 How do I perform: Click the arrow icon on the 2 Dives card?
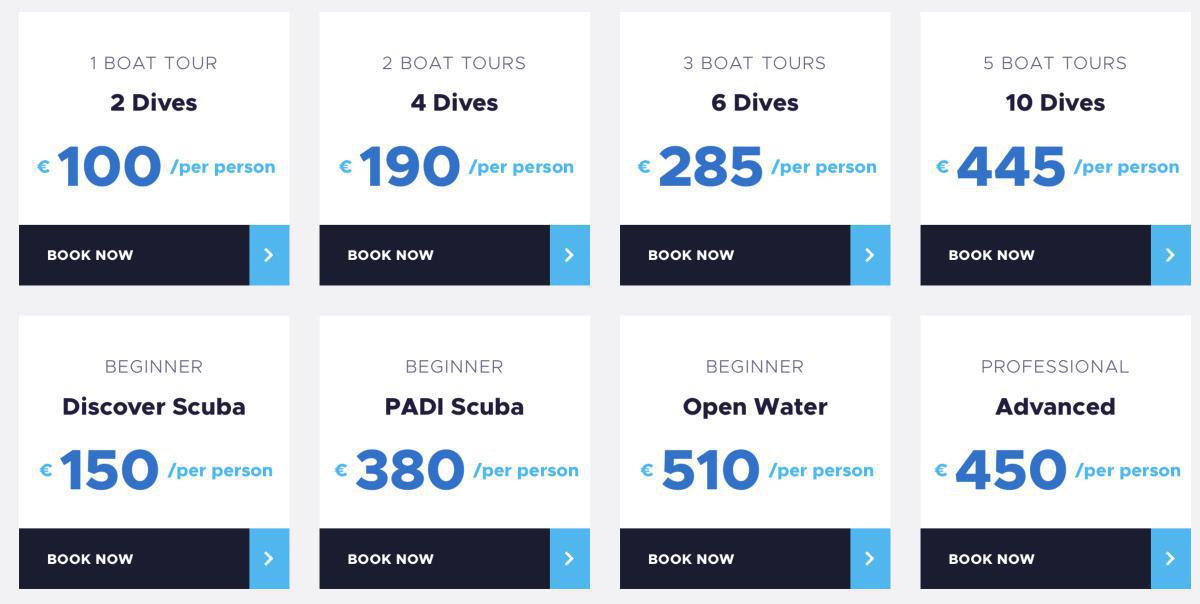pos(269,255)
